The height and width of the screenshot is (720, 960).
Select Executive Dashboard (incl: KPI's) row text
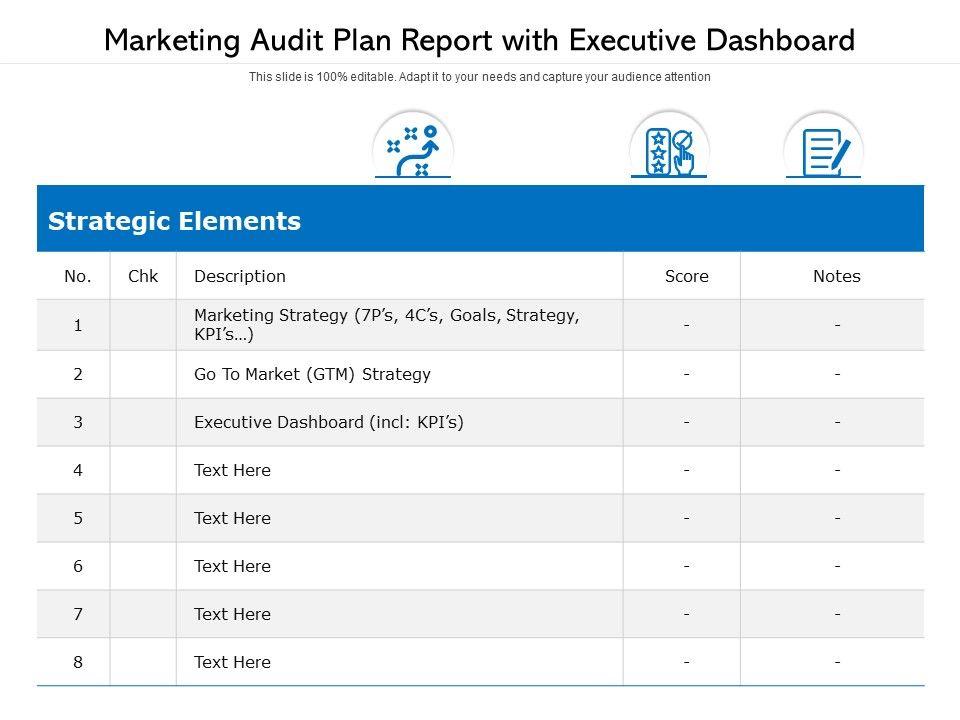pos(328,422)
